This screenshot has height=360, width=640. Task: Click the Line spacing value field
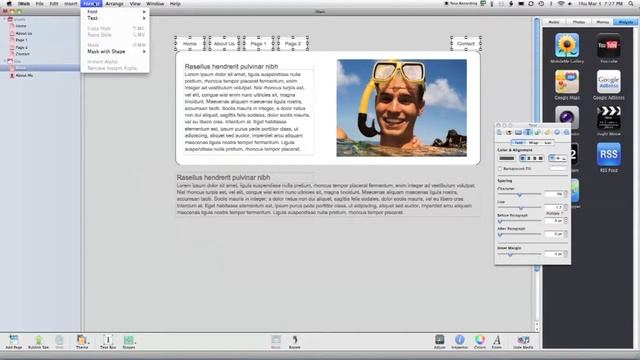553,207
